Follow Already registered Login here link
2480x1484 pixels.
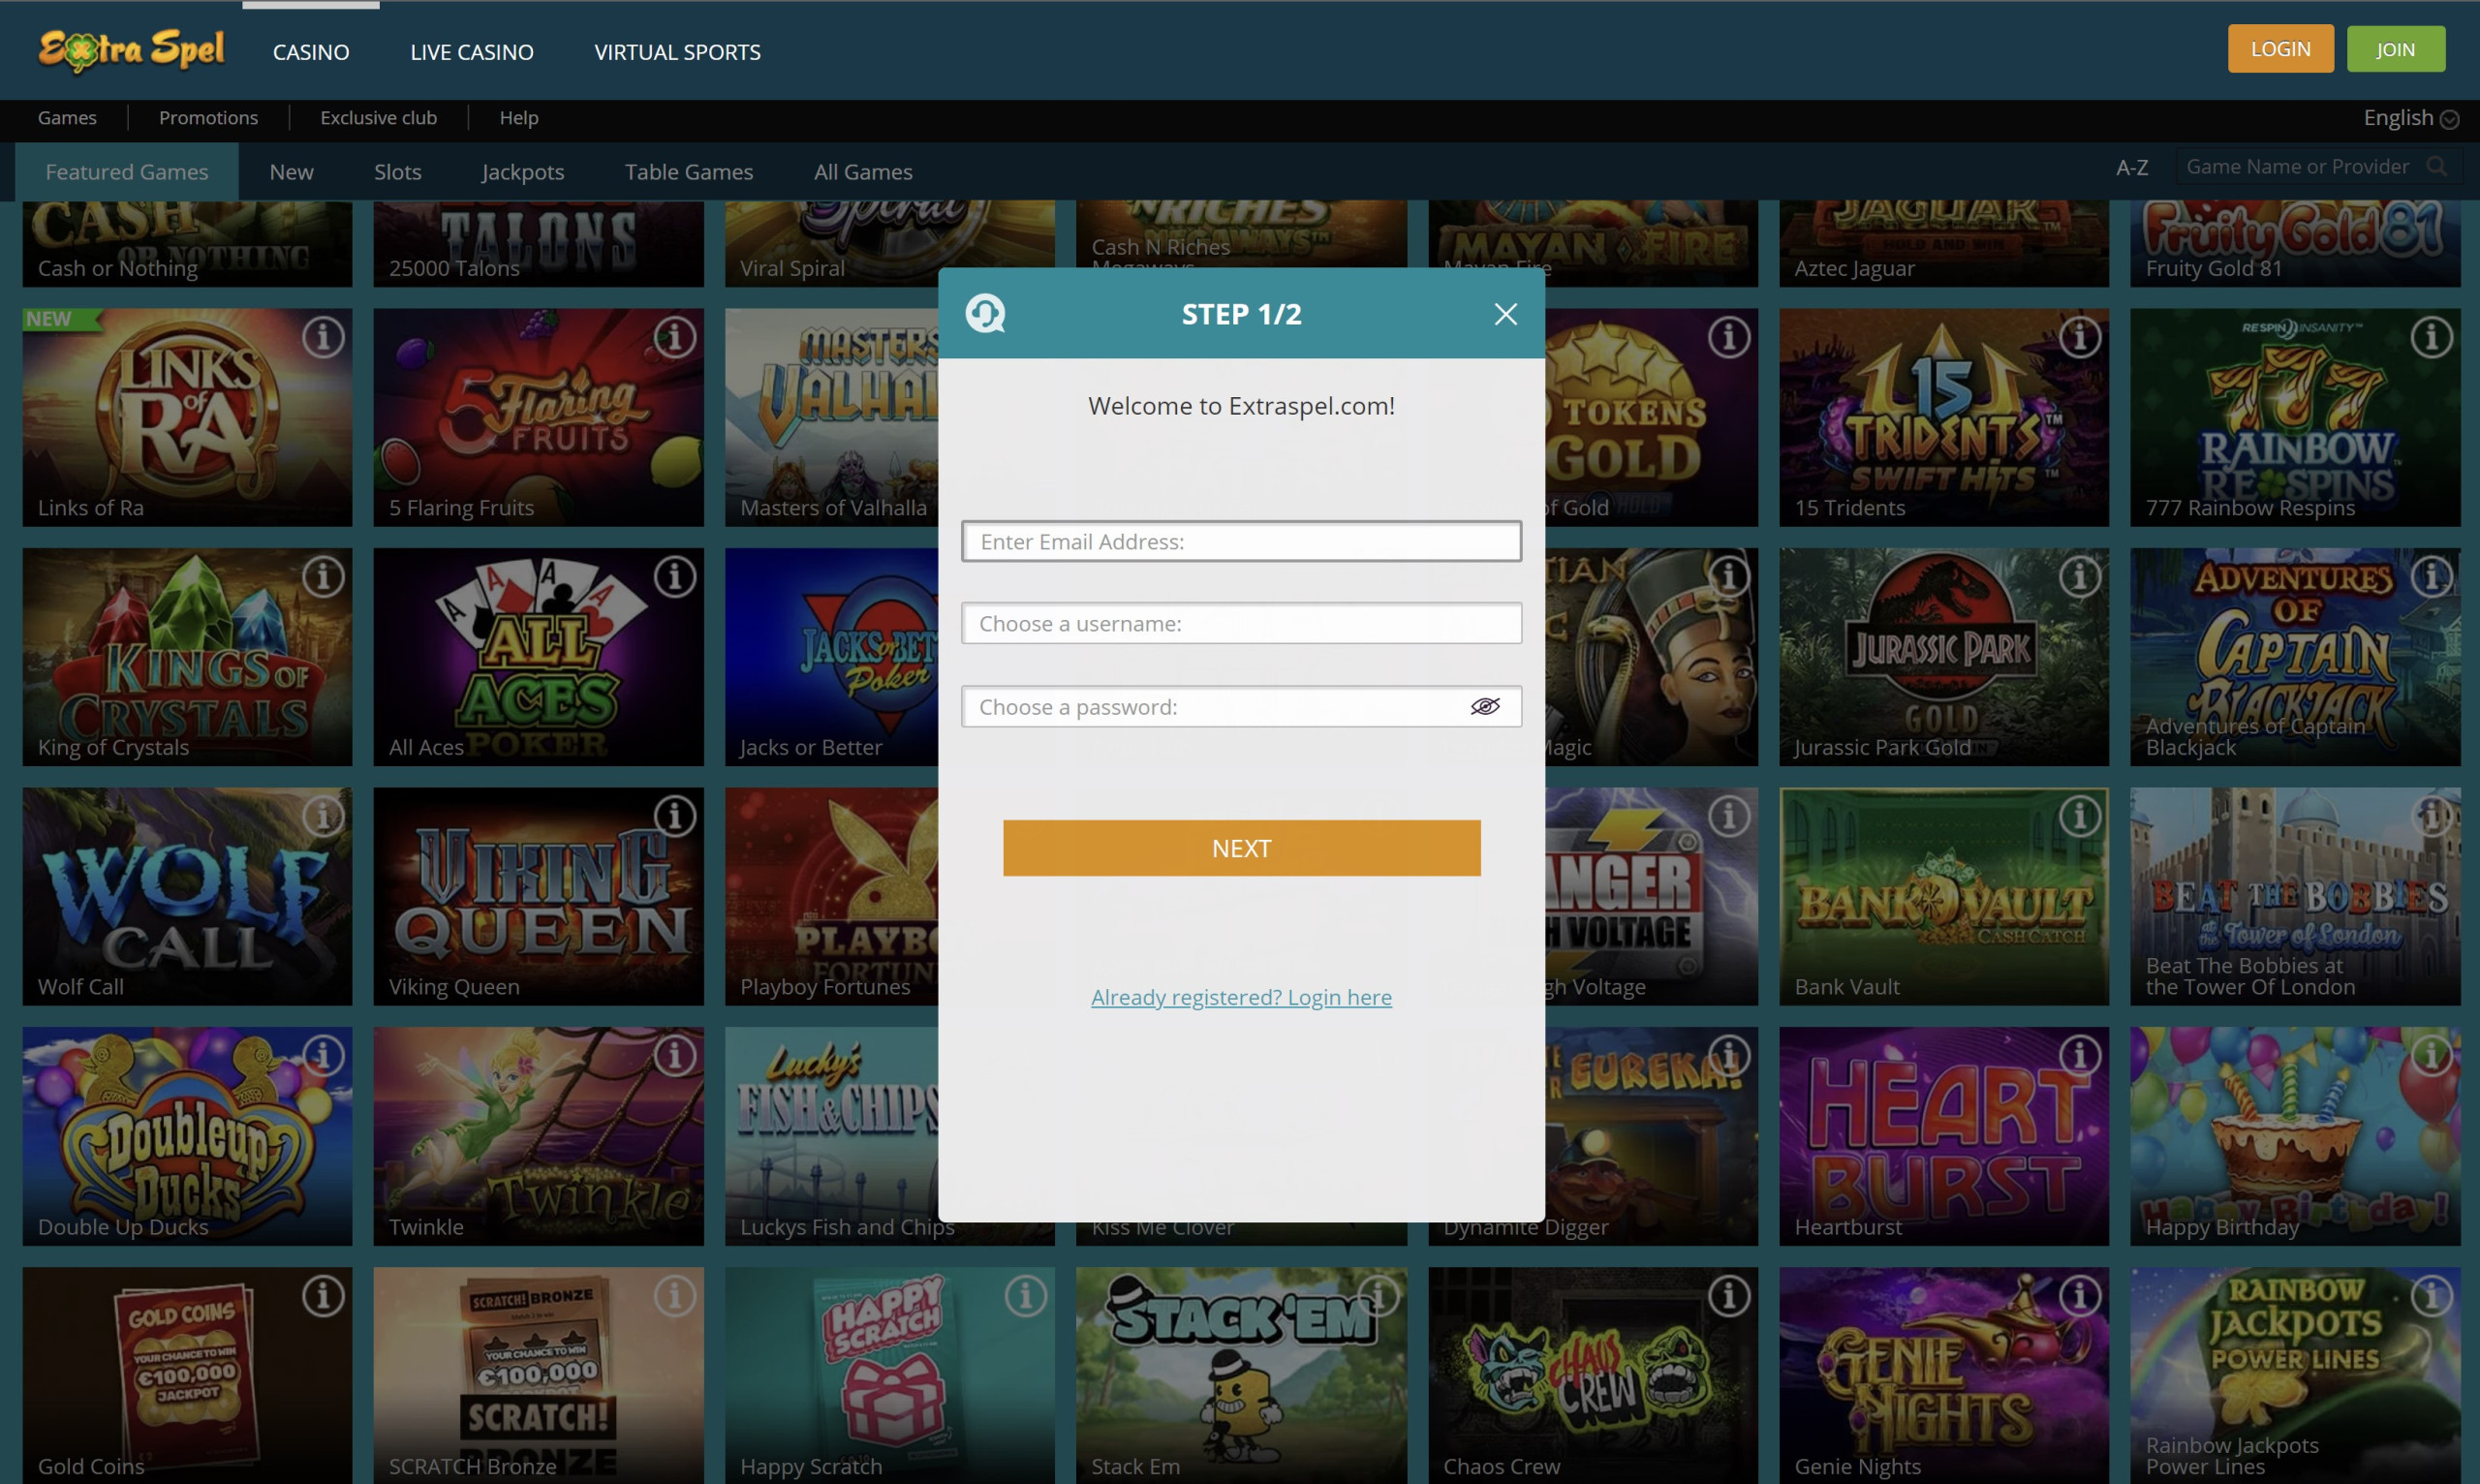coord(1241,997)
